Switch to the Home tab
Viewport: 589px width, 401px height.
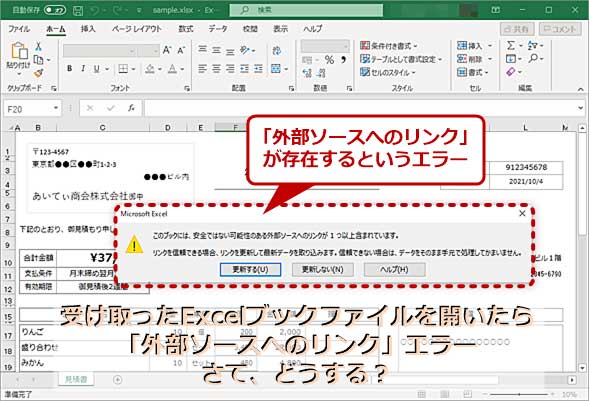pos(56,29)
